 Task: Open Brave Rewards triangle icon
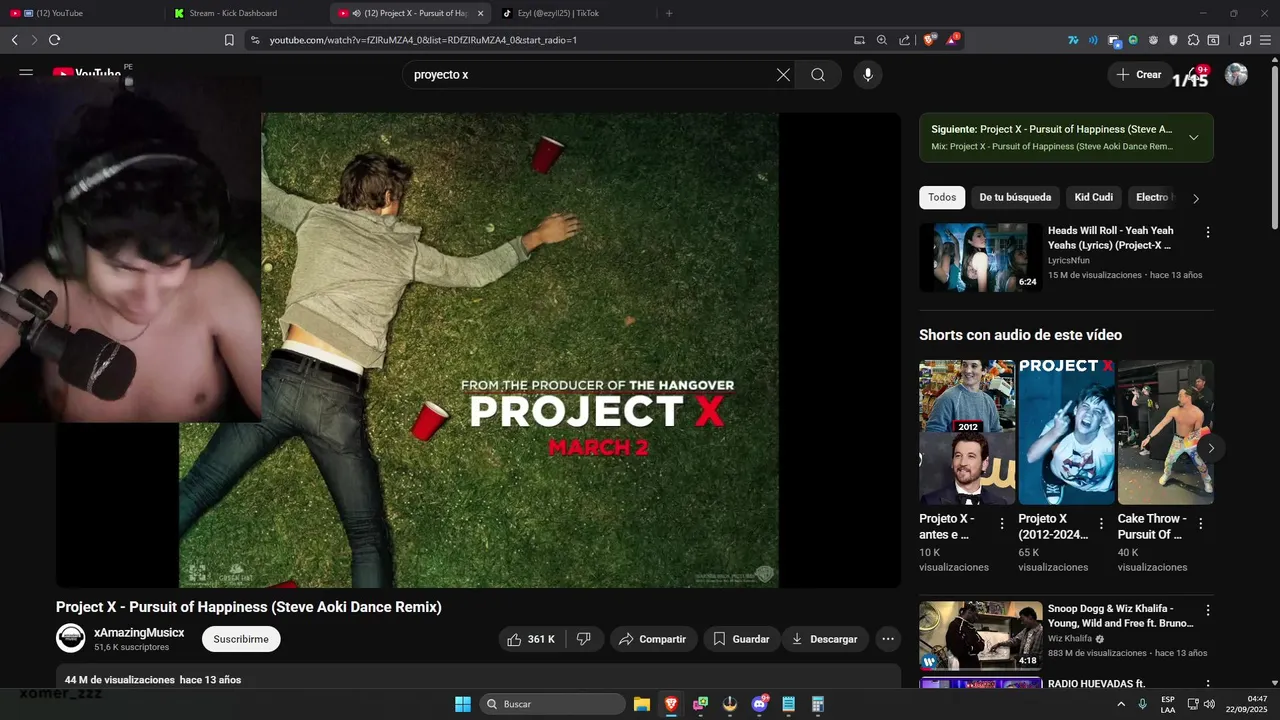(952, 40)
